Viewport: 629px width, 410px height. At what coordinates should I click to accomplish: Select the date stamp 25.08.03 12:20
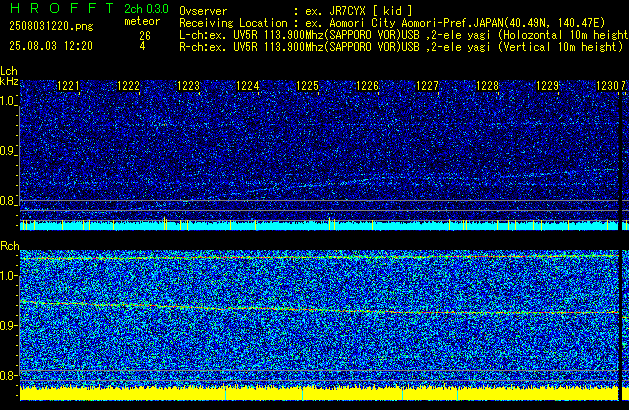click(51, 46)
